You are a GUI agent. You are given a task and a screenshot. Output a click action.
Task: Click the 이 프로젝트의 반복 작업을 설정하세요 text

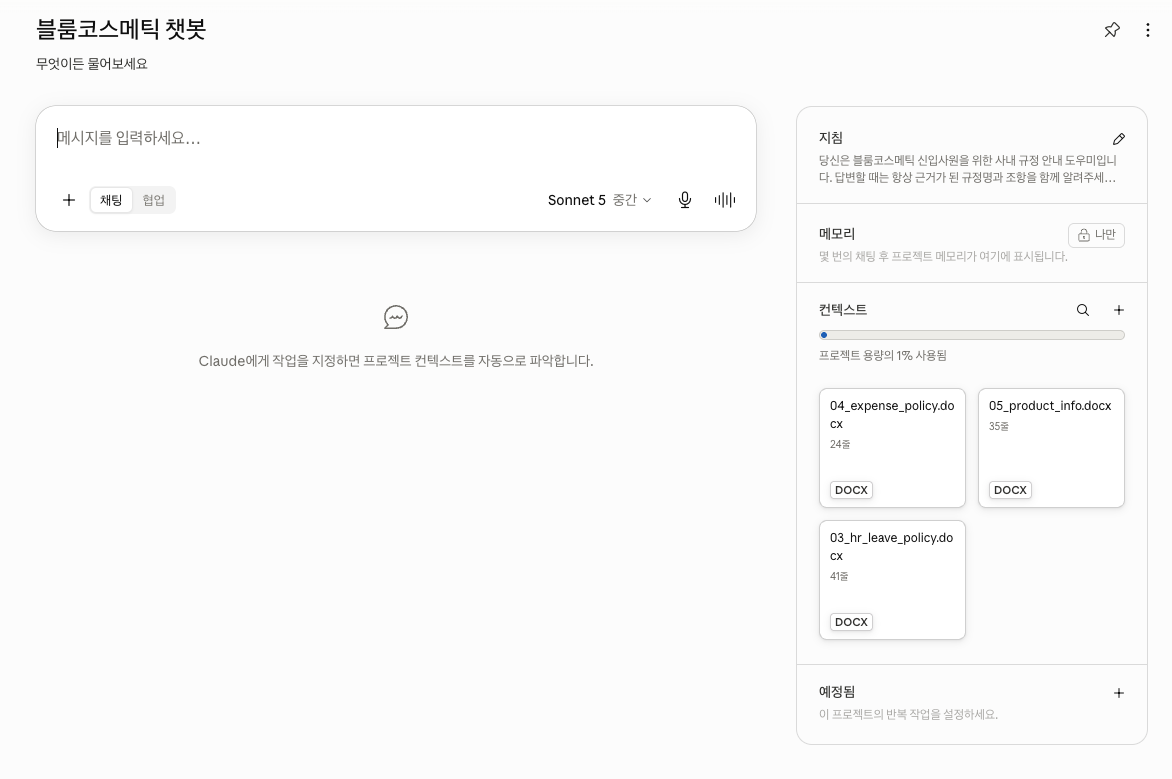(x=908, y=715)
